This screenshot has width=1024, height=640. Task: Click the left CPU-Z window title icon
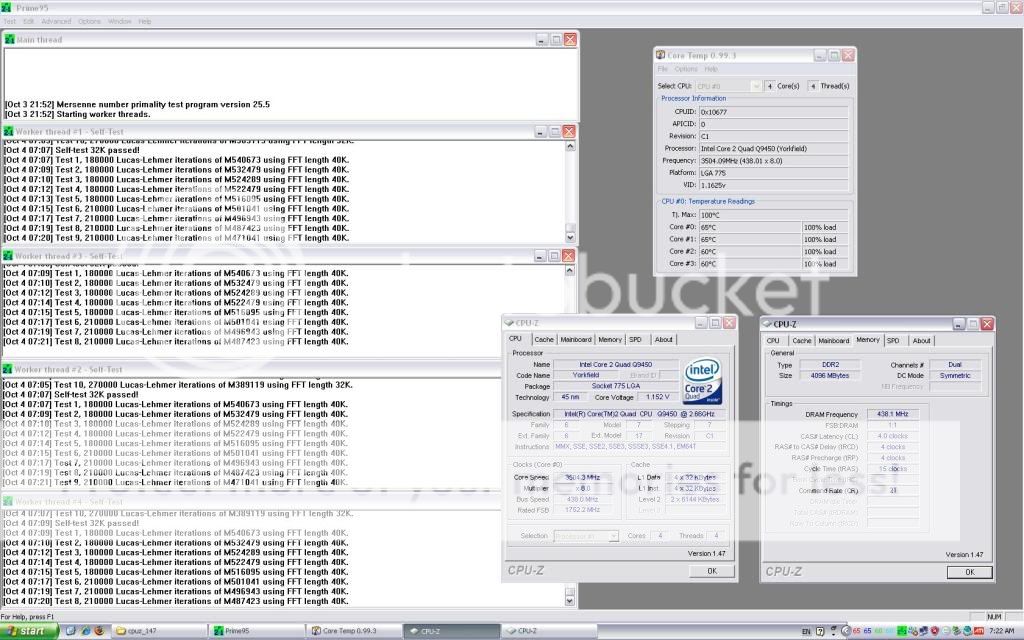(x=509, y=323)
